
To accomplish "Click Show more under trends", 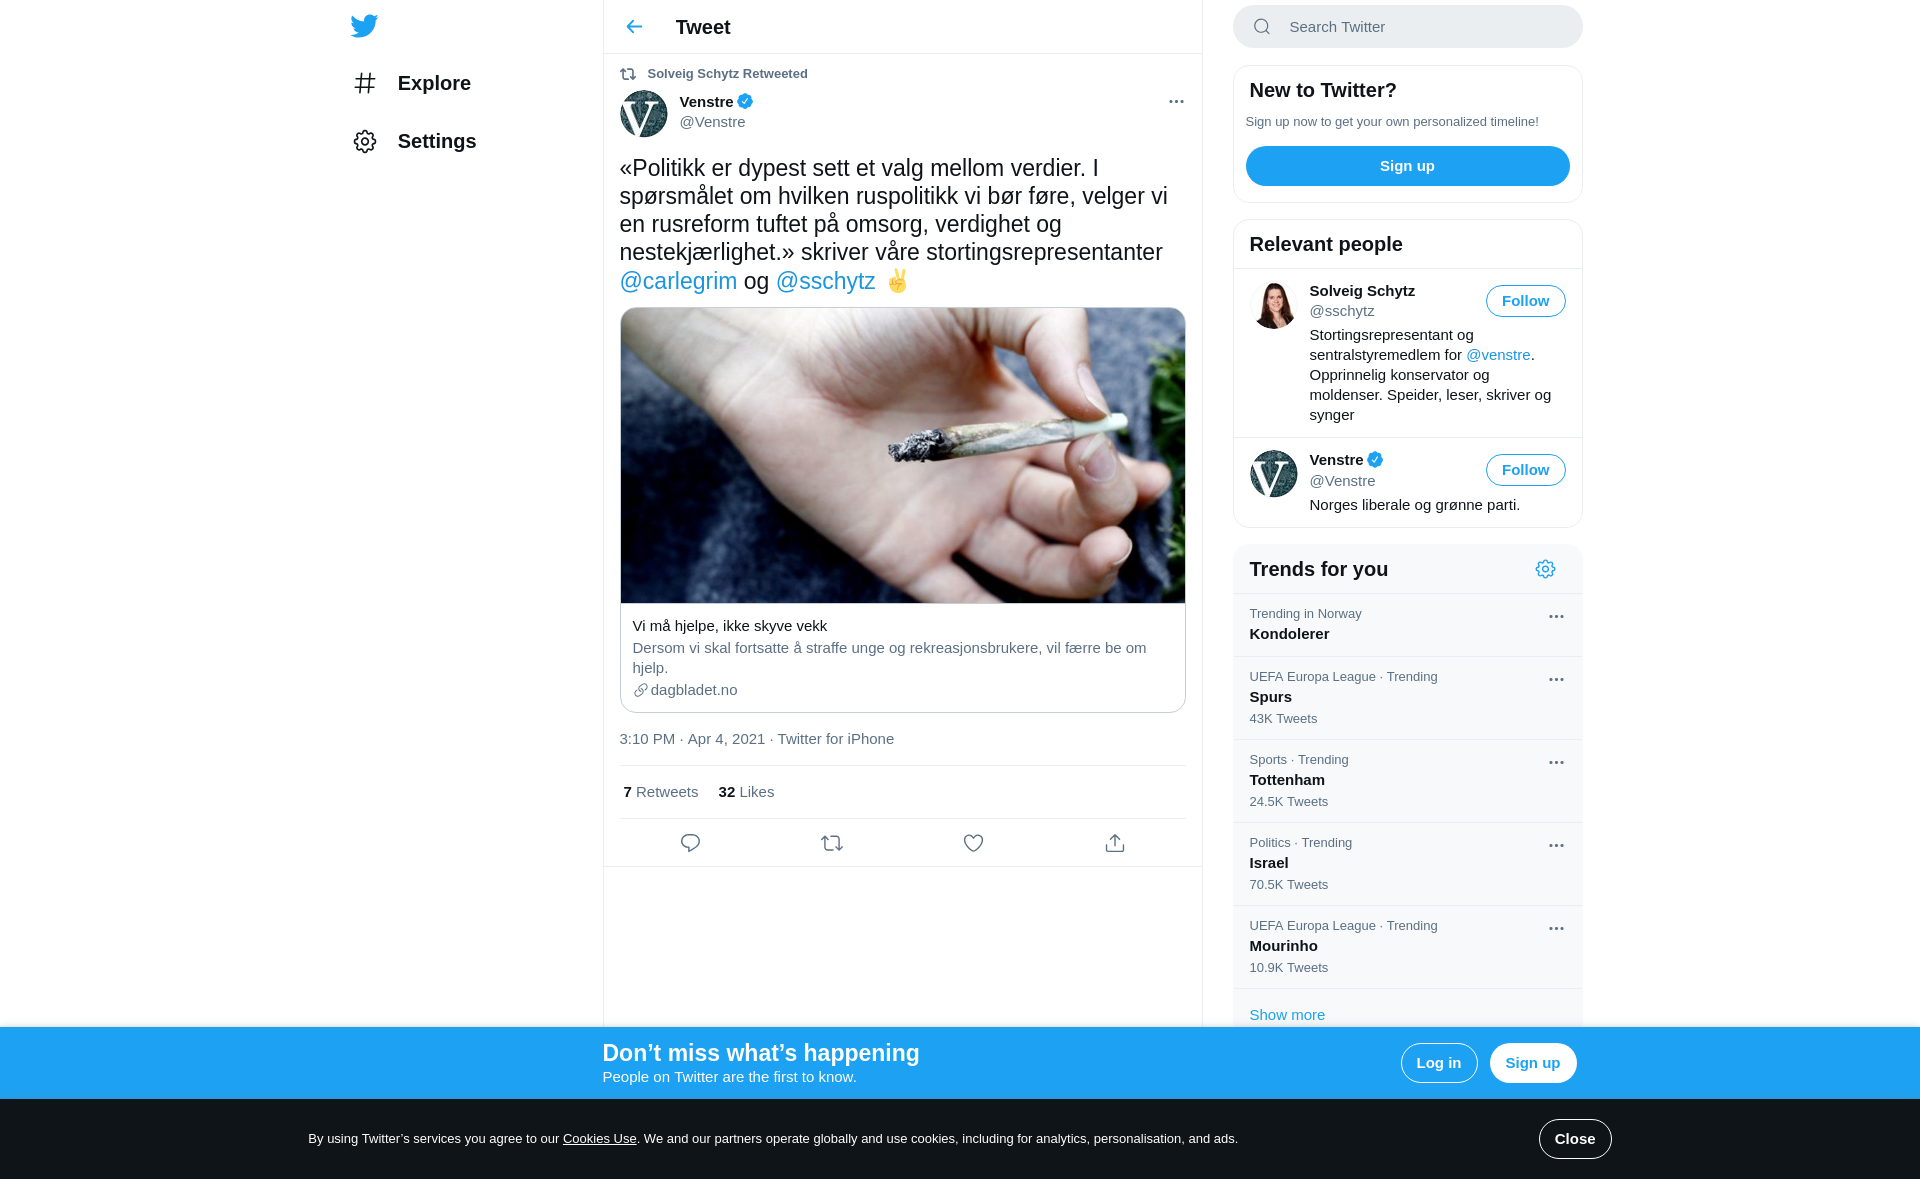I will click(1287, 1015).
